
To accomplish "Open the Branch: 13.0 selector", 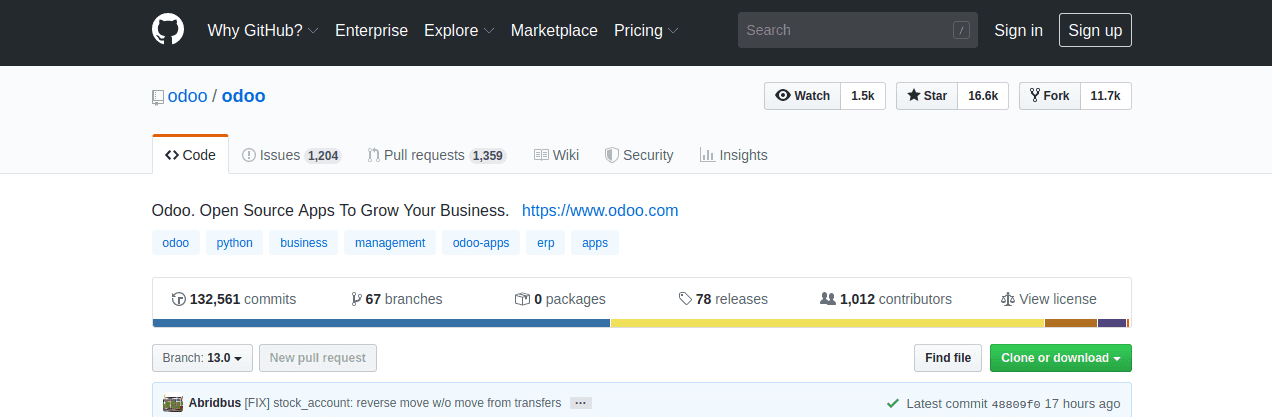I will 201,358.
